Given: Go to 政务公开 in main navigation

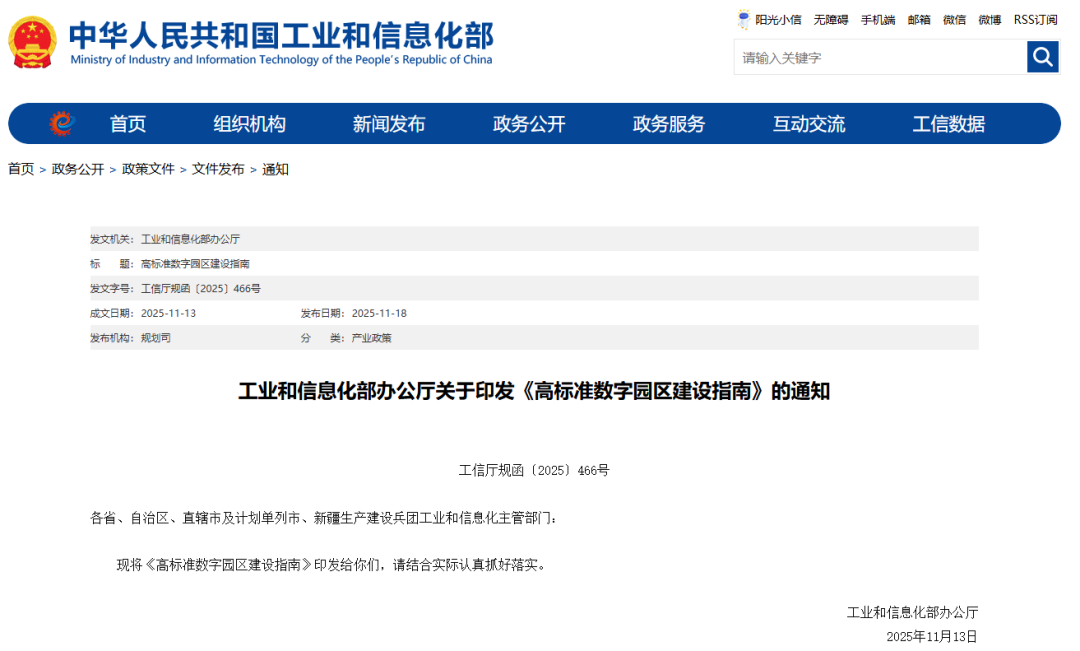Looking at the screenshot, I should coord(529,124).
